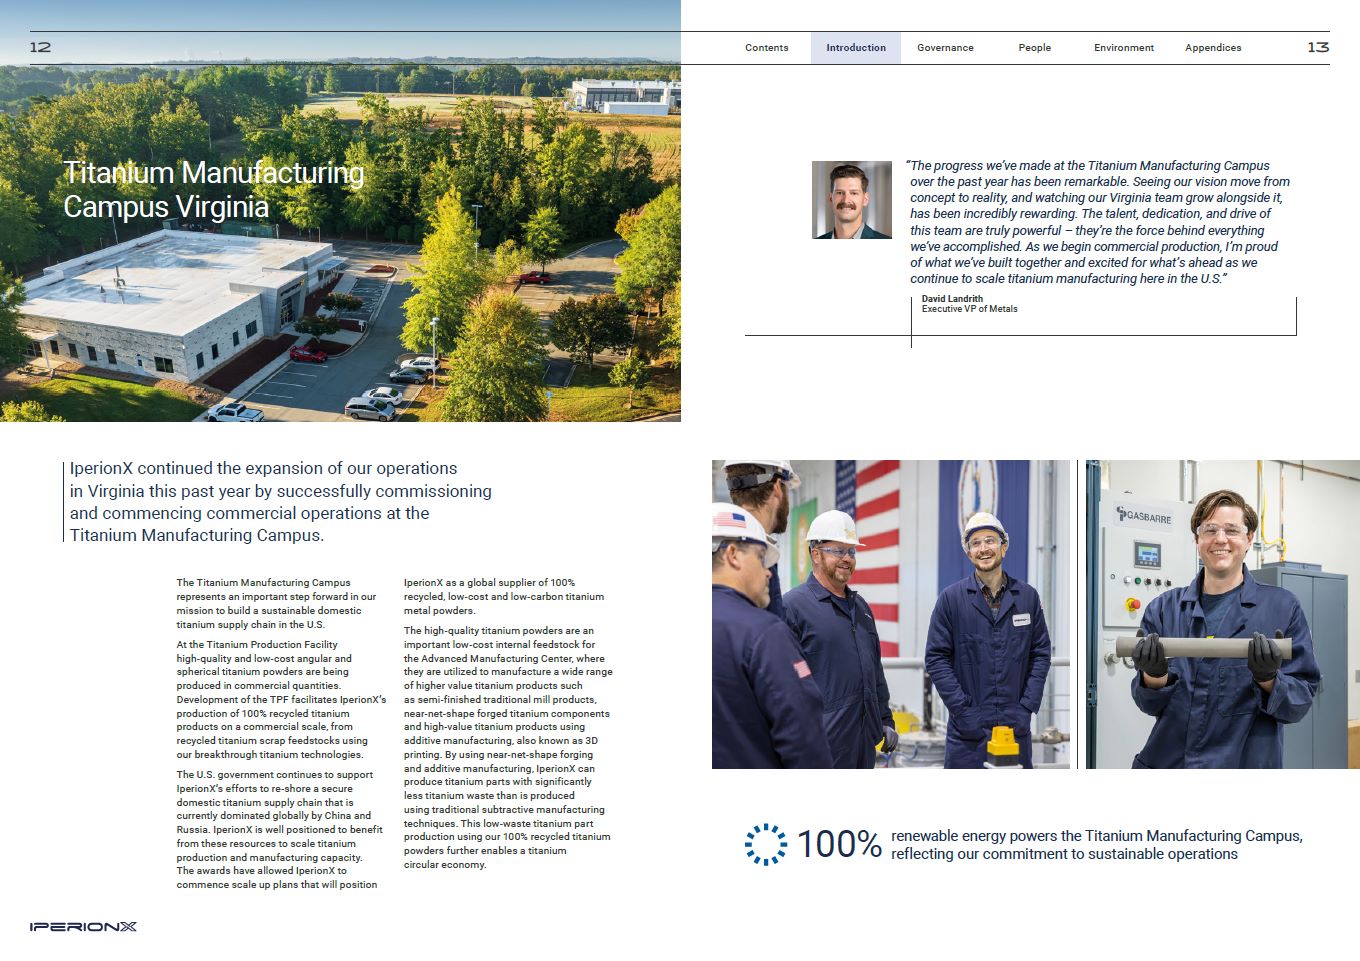
Task: Click paragraph starting 'IperionX as a global supplier'
Action: [x=504, y=596]
